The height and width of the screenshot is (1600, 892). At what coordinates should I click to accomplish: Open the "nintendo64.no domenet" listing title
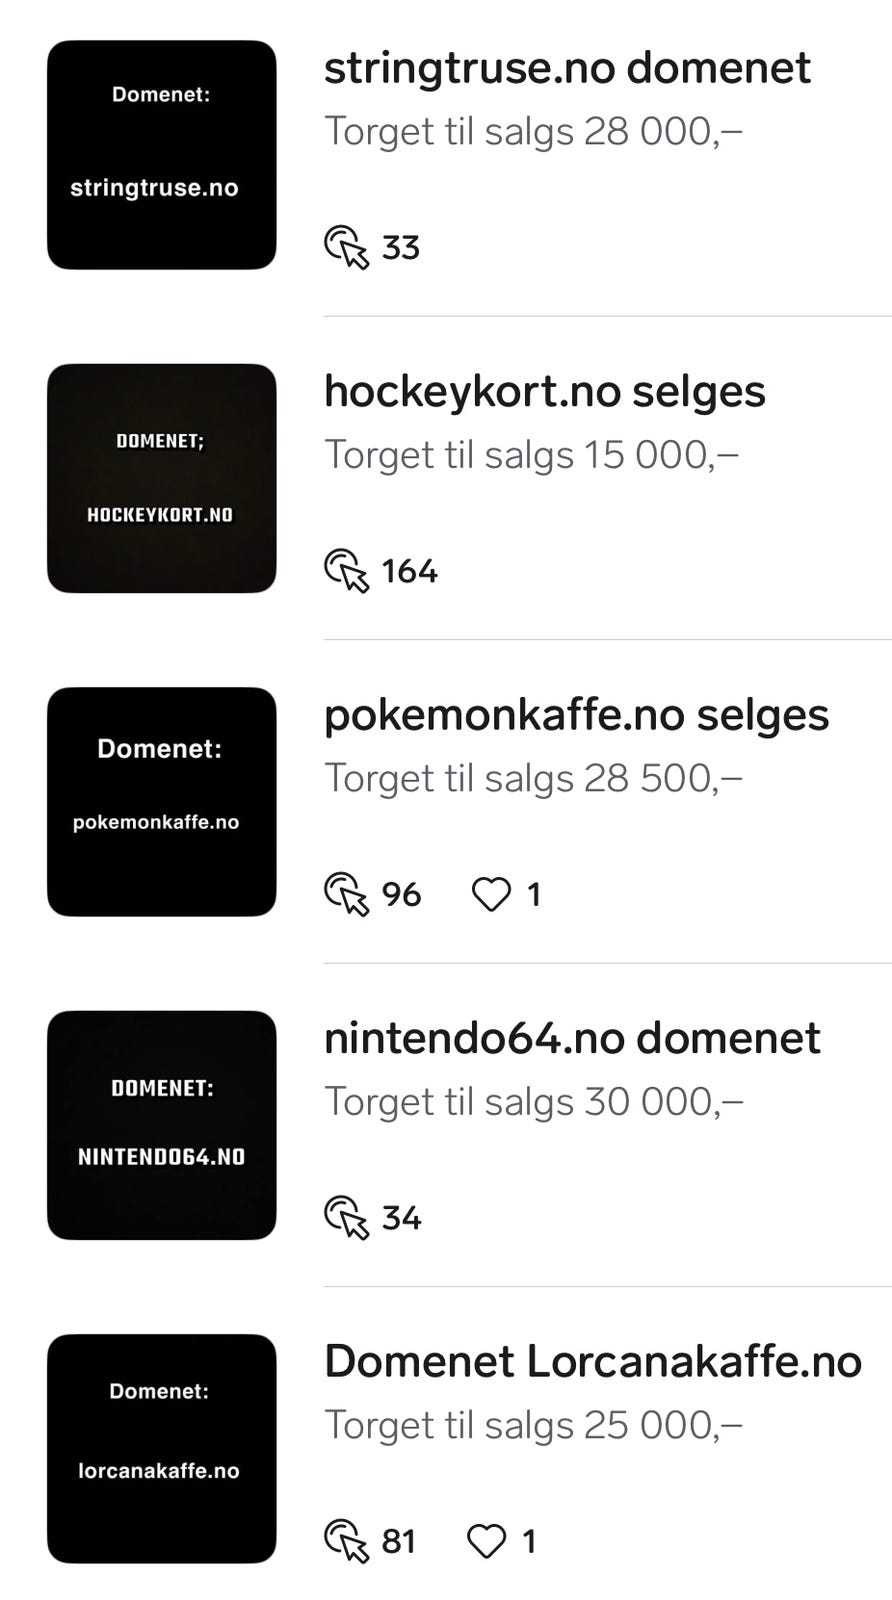pyautogui.click(x=572, y=1038)
